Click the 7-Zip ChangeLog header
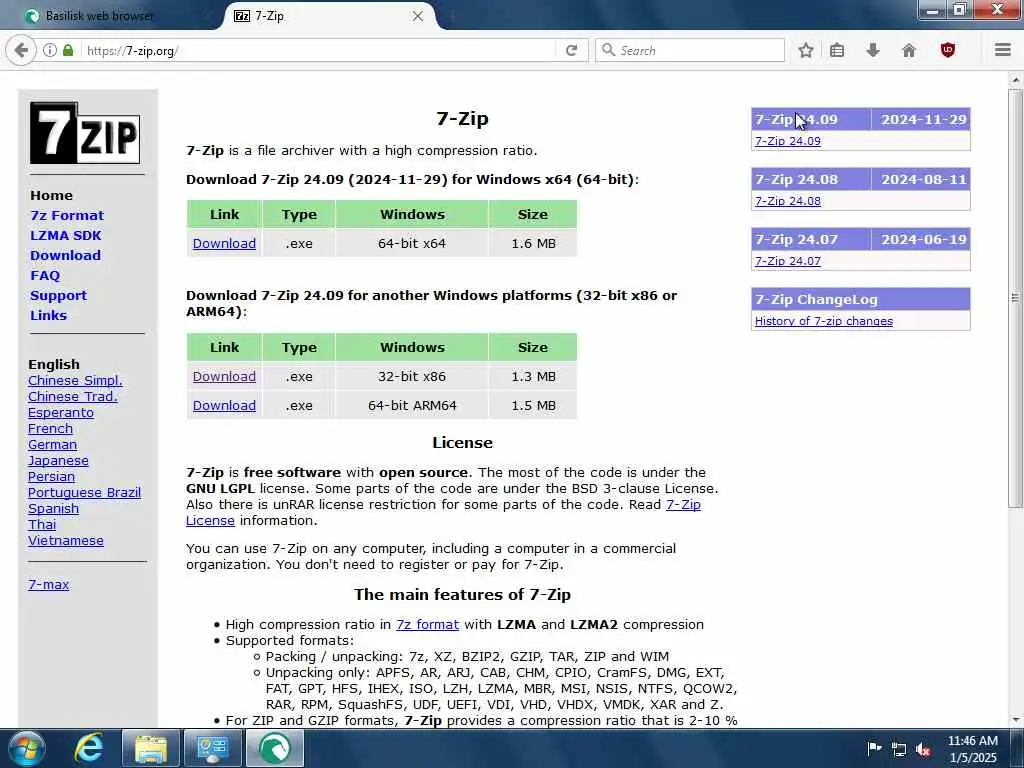This screenshot has height=768, width=1024. [x=861, y=300]
